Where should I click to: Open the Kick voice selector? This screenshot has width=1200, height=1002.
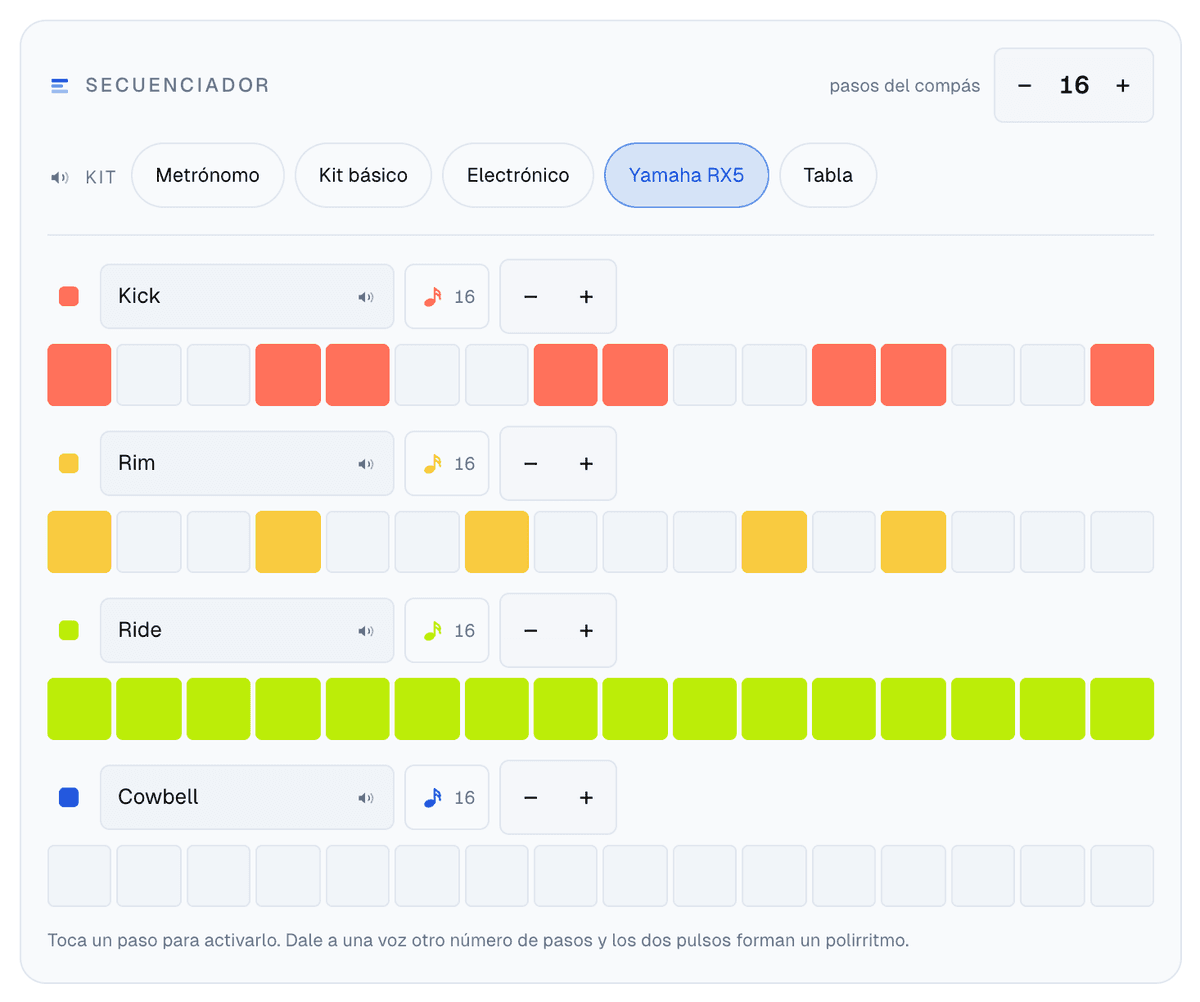247,297
